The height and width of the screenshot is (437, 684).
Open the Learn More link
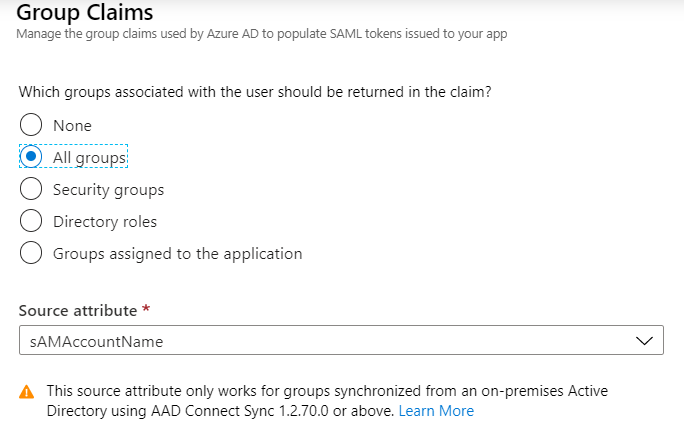coord(436,411)
